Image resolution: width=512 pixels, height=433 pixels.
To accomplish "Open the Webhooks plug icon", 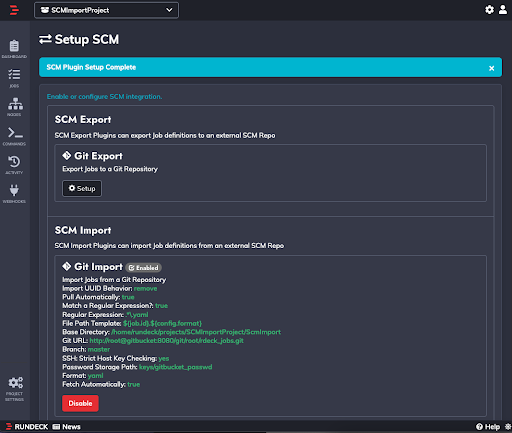I will coord(14,194).
